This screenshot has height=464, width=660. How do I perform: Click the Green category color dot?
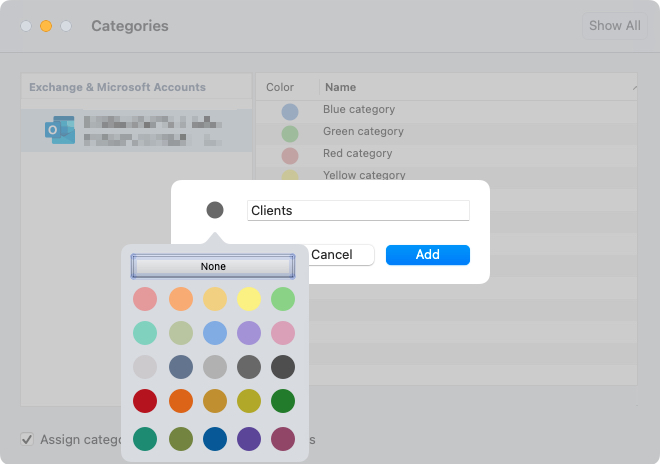[x=290, y=134]
